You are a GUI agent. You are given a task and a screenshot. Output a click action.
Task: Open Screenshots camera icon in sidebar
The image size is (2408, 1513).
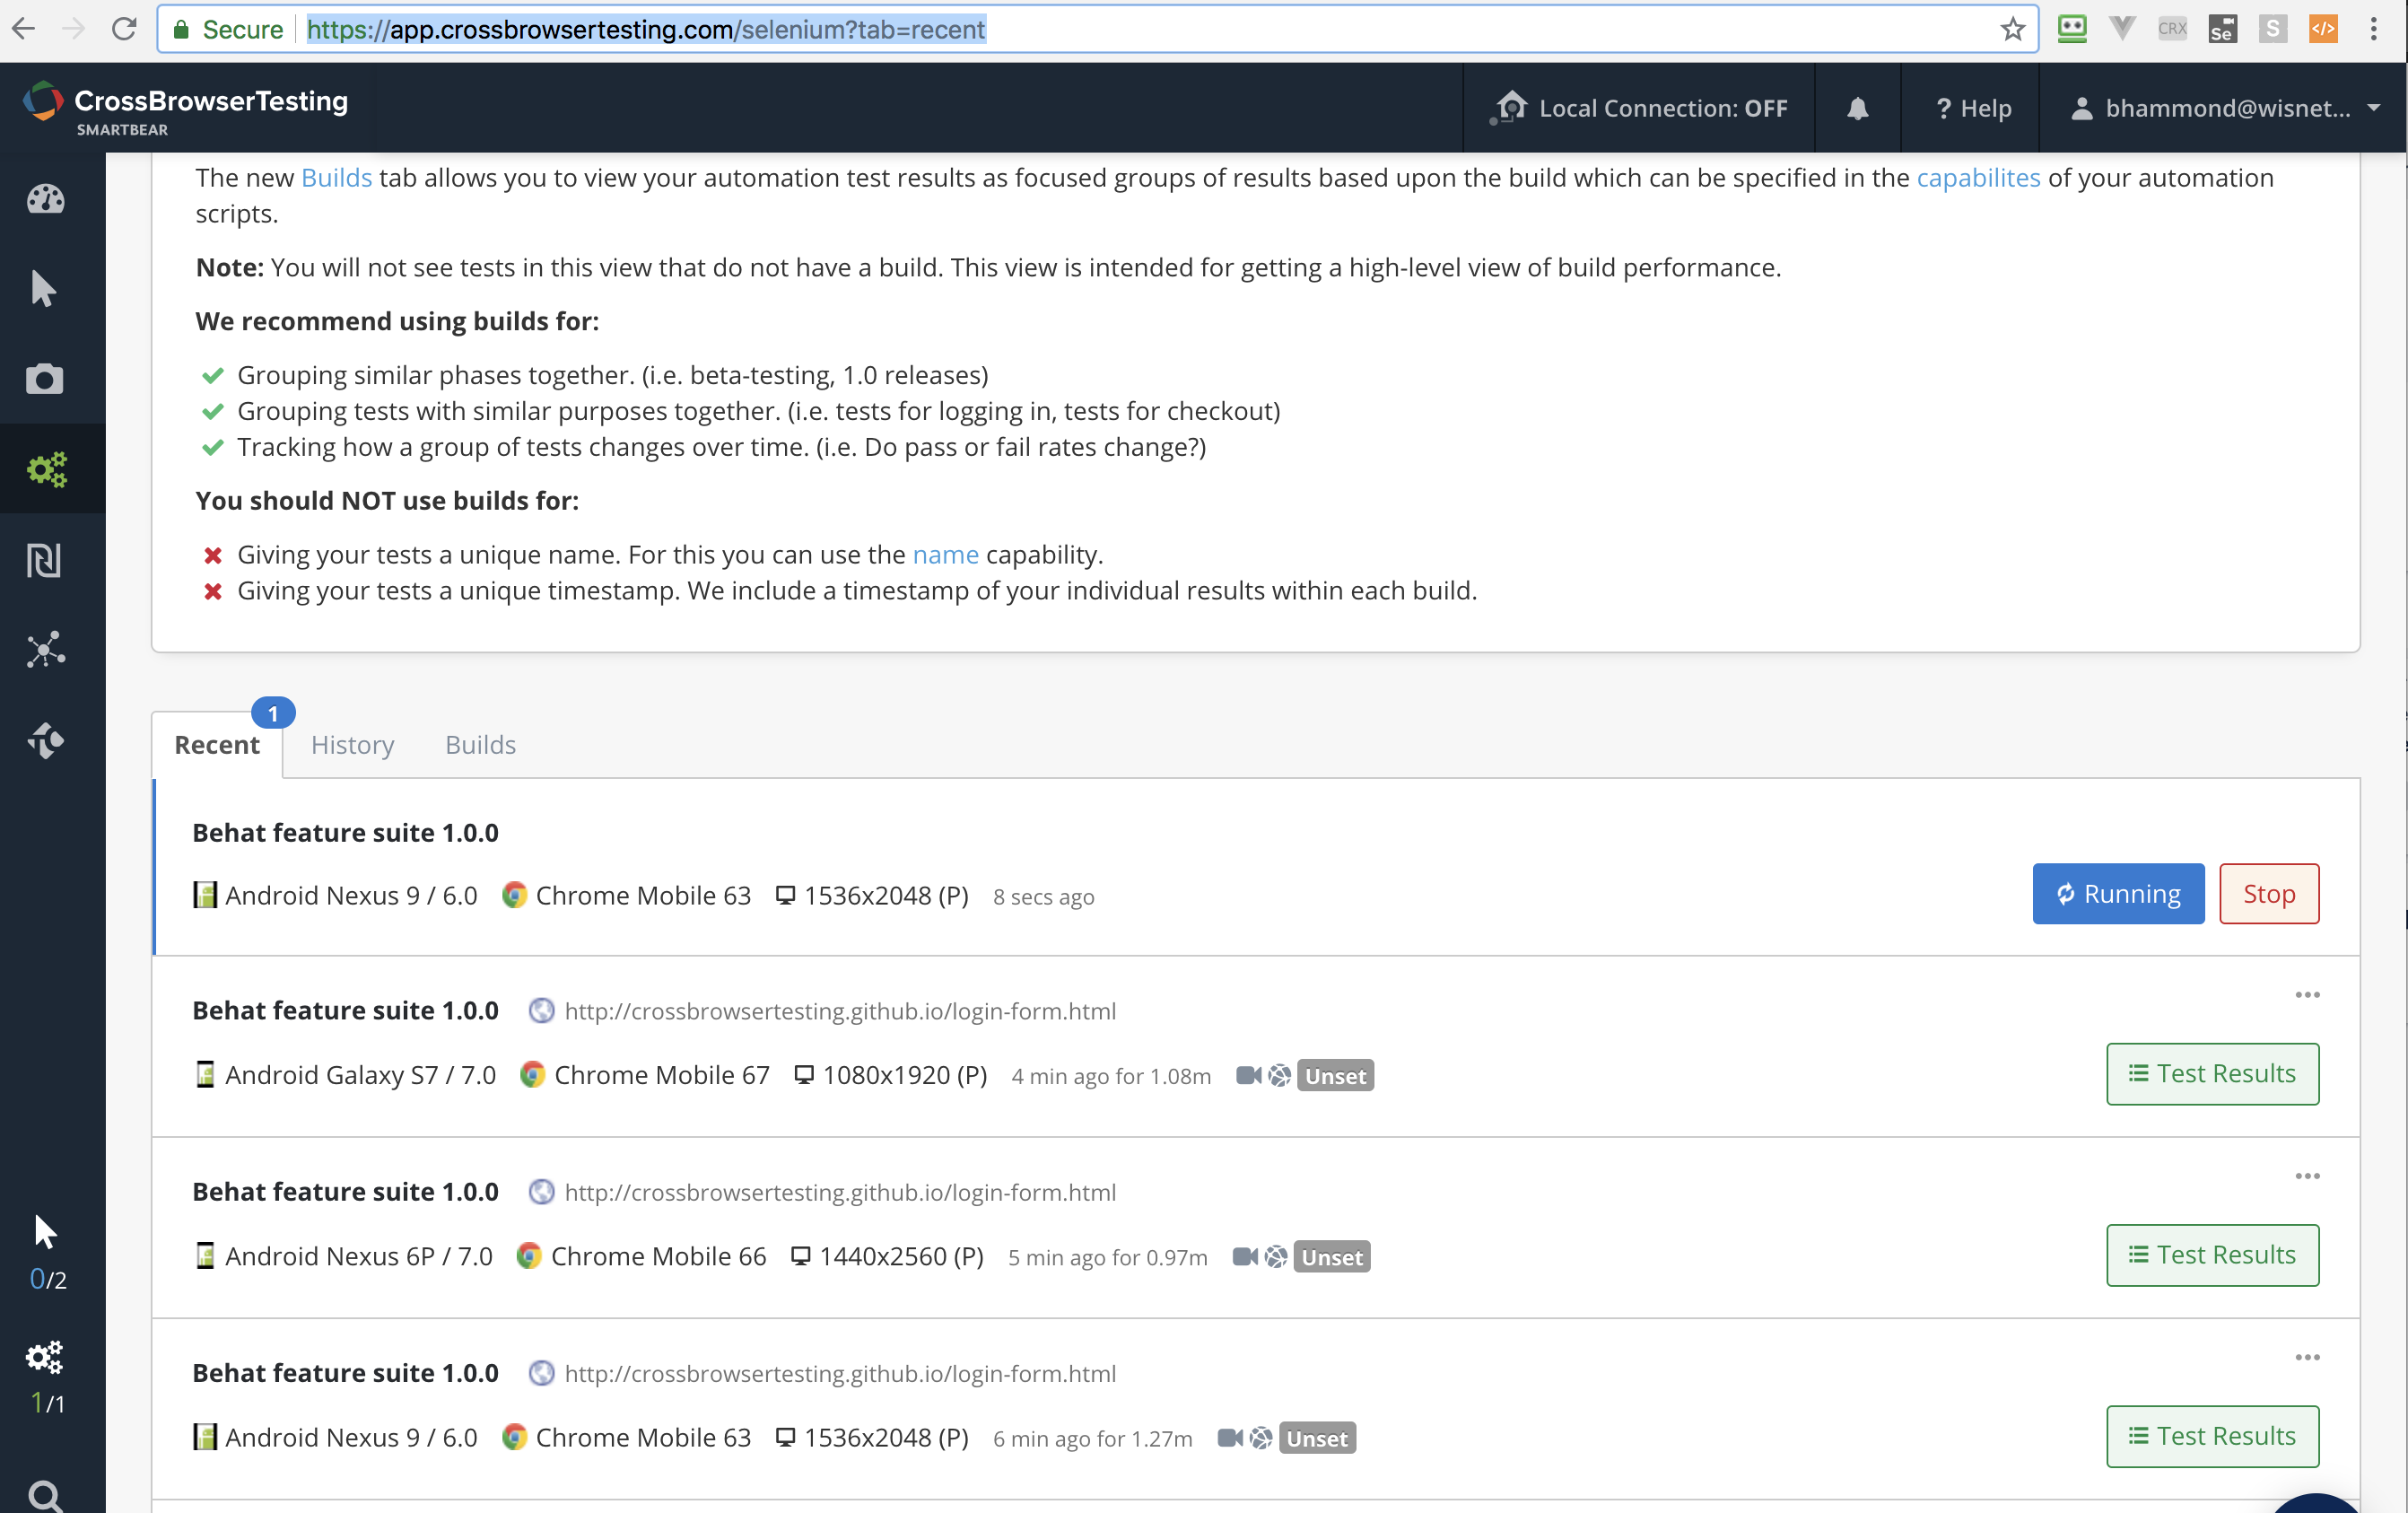pos(45,378)
